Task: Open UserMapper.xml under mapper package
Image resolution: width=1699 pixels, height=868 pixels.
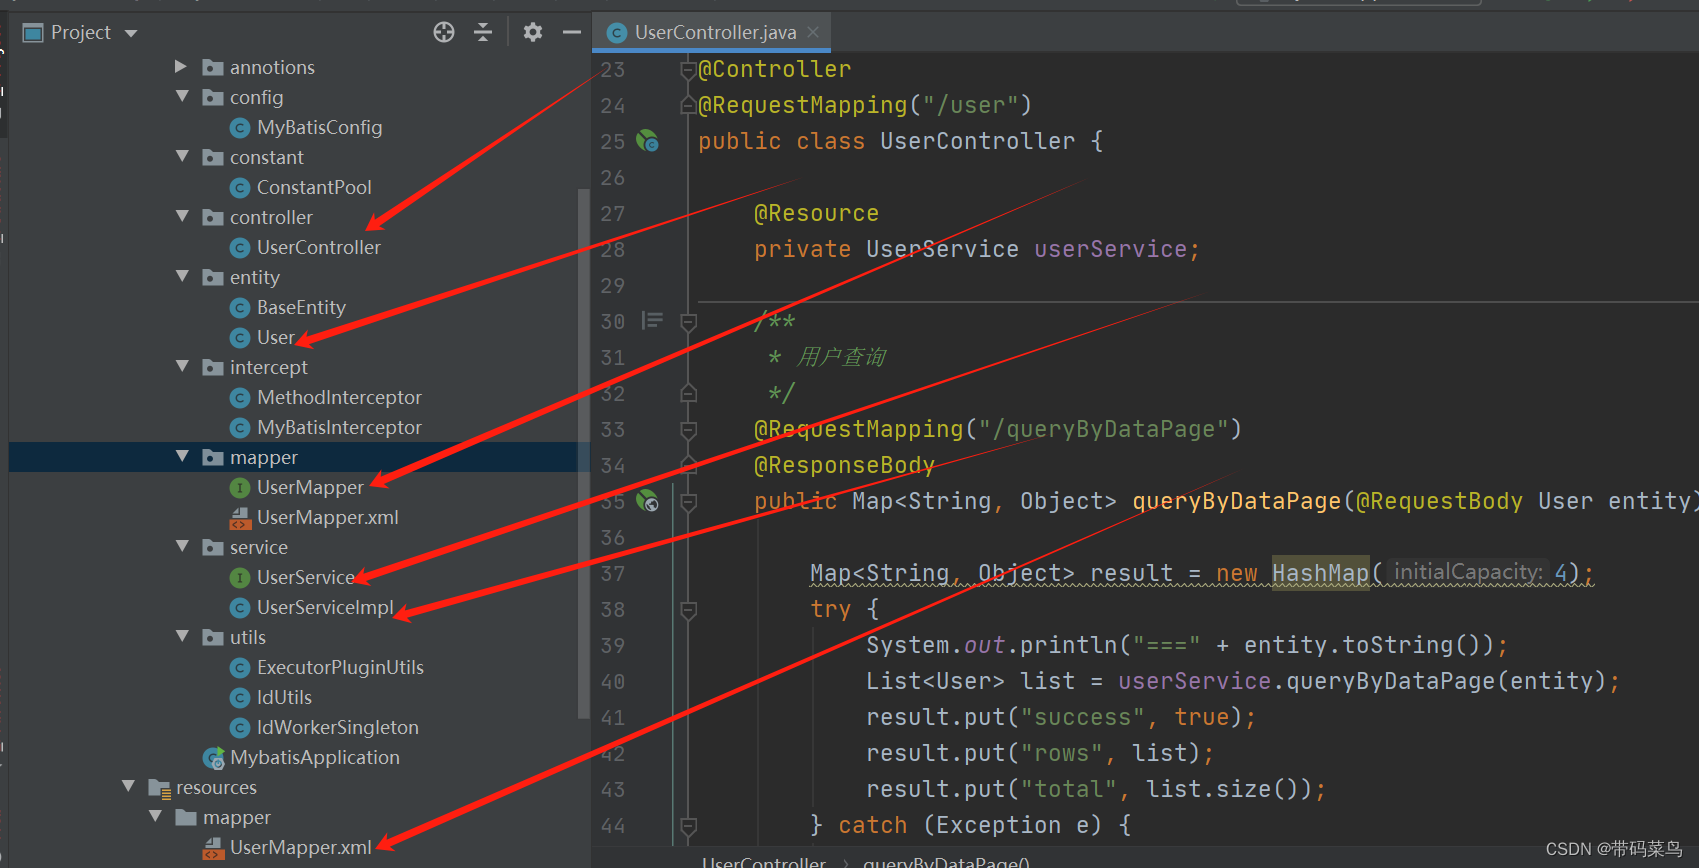Action: tap(327, 517)
